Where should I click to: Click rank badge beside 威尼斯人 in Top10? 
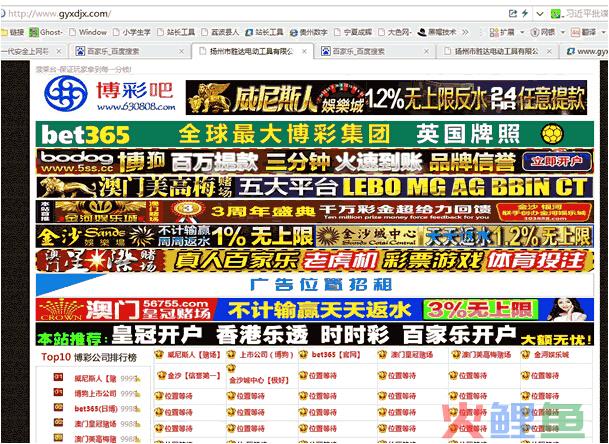[58, 377]
